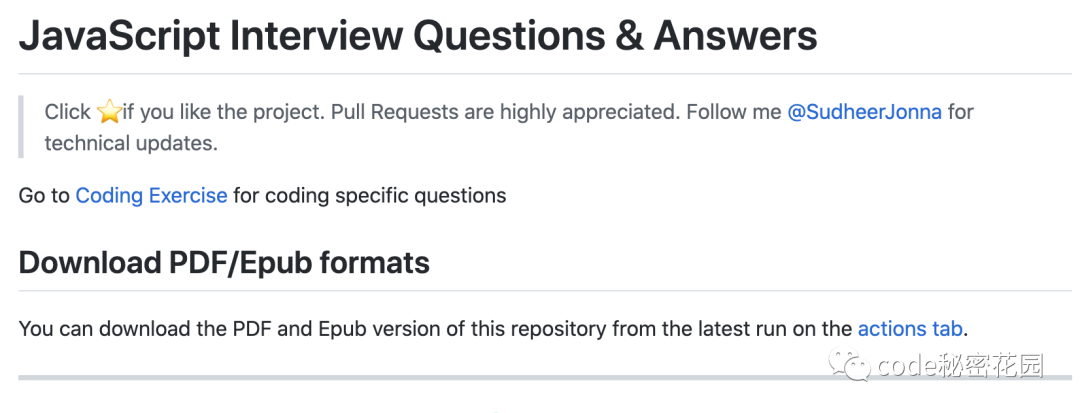Follow the actions tab link
The image size is (1080, 413).
910,328
